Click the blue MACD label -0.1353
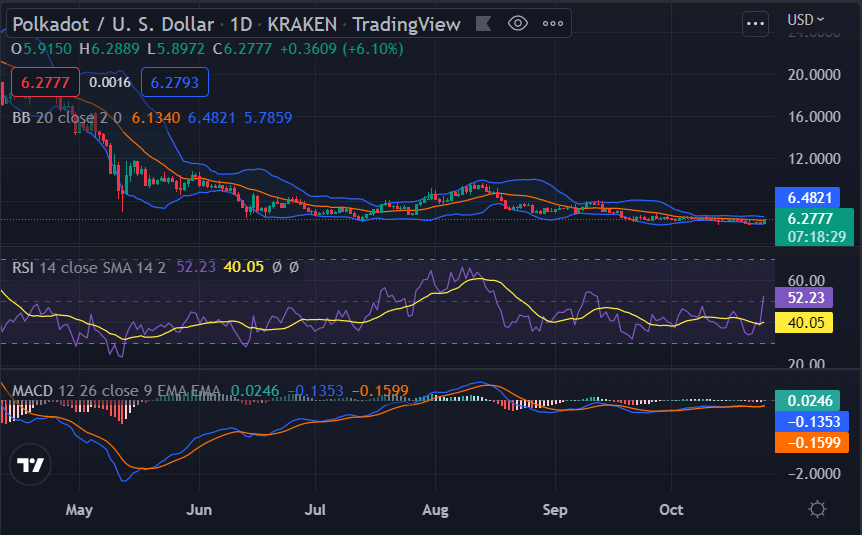The width and height of the screenshot is (862, 535). click(811, 422)
